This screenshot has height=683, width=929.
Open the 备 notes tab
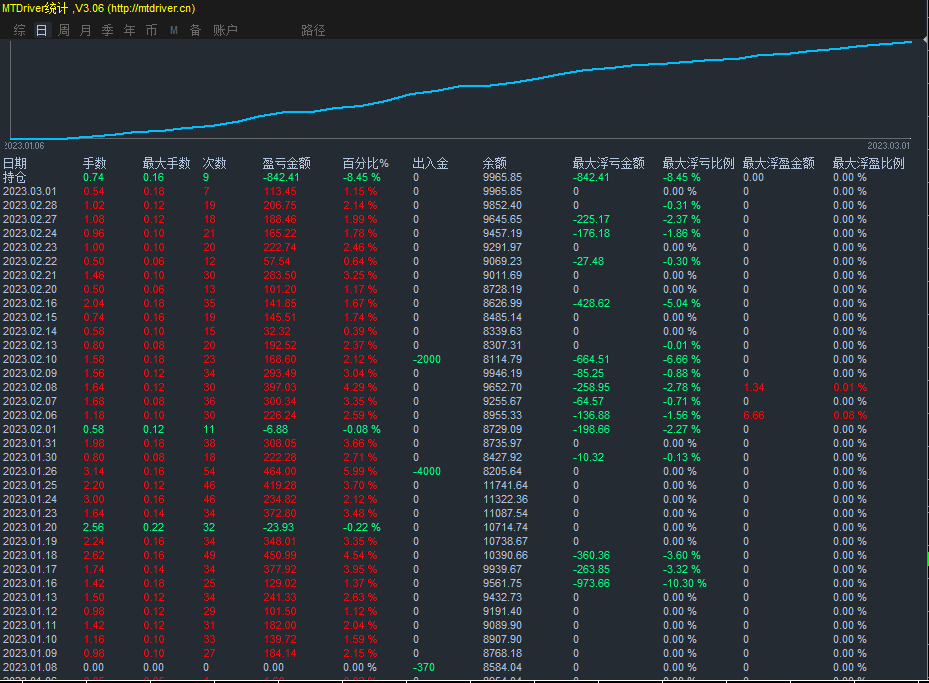click(x=196, y=30)
